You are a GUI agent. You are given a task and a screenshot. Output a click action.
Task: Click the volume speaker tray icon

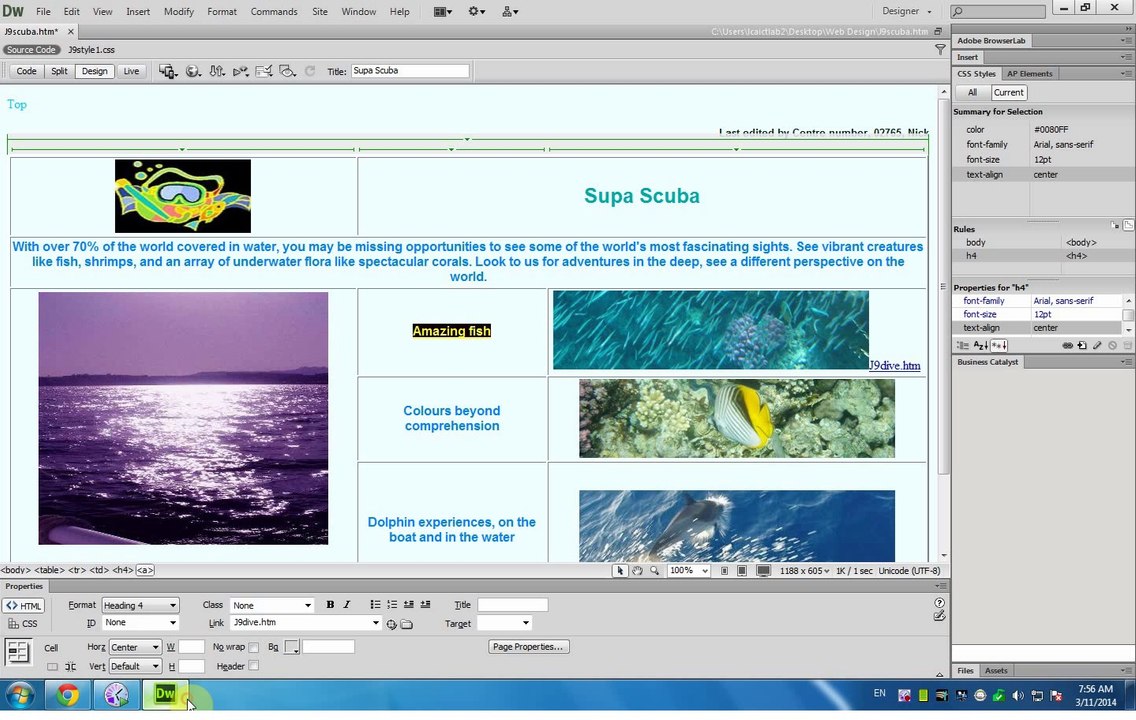1018,695
